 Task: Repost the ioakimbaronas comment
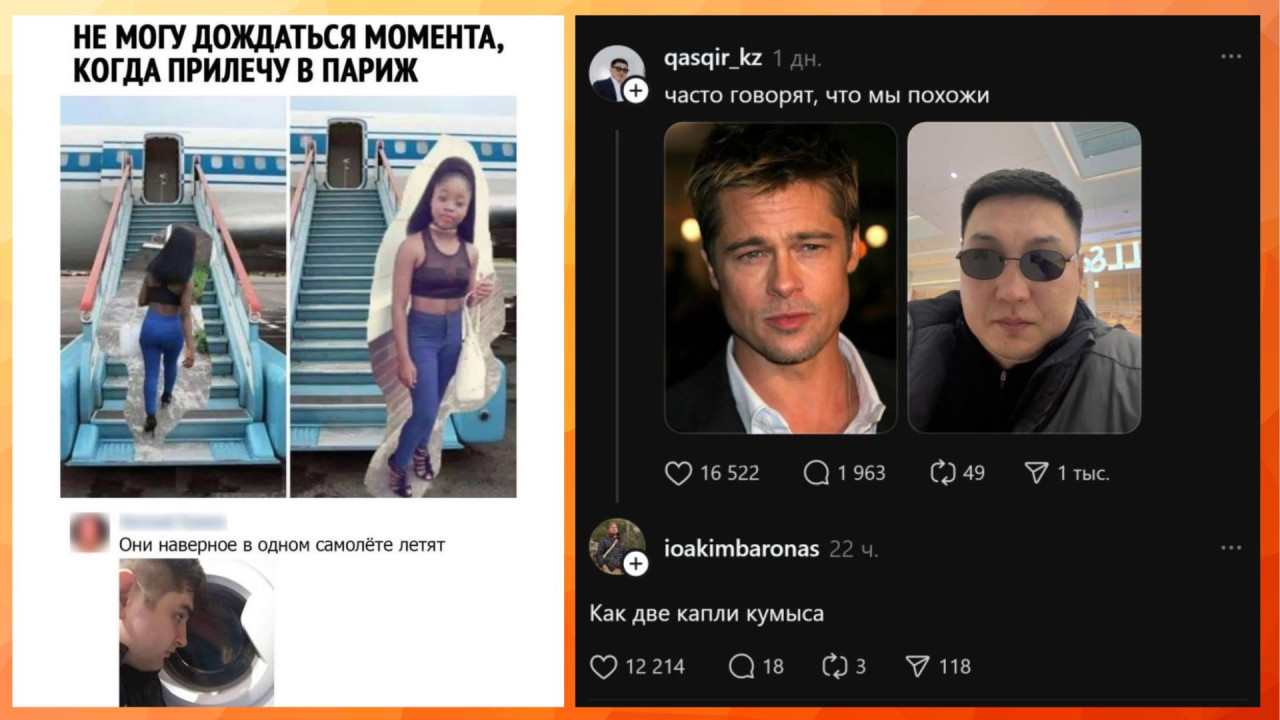point(835,666)
